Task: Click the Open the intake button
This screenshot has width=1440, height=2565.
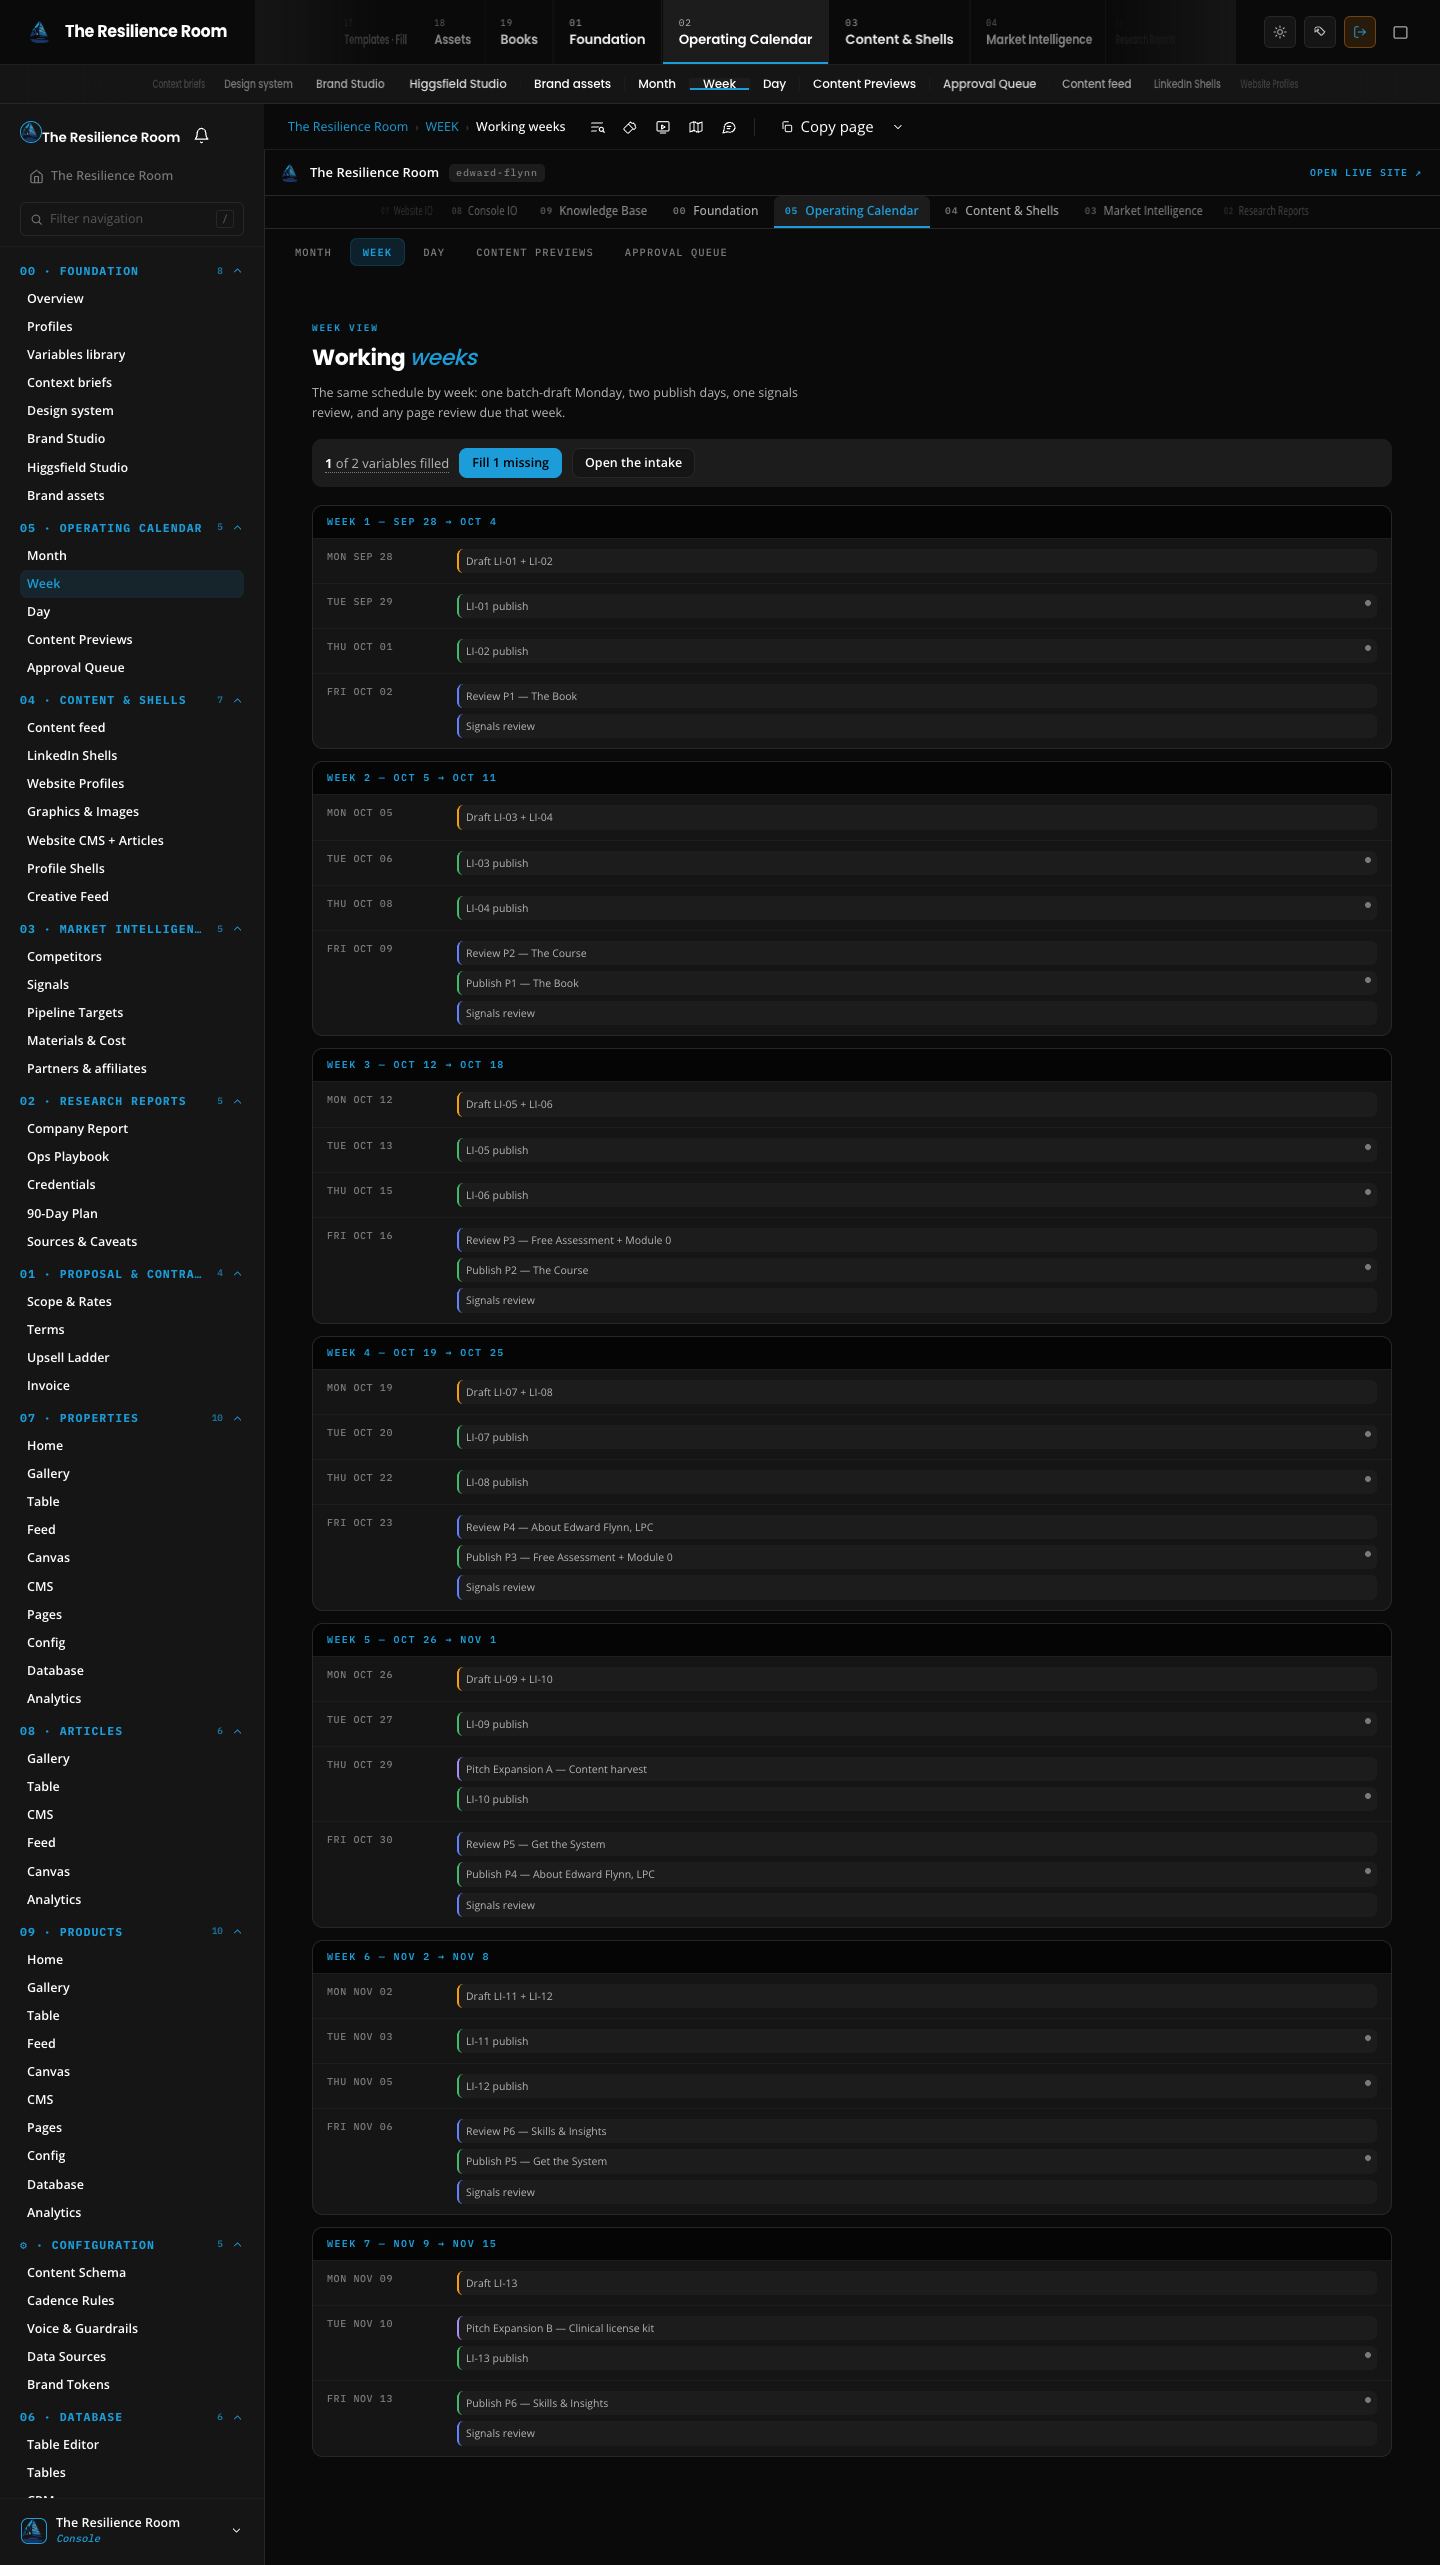Action: (633, 463)
